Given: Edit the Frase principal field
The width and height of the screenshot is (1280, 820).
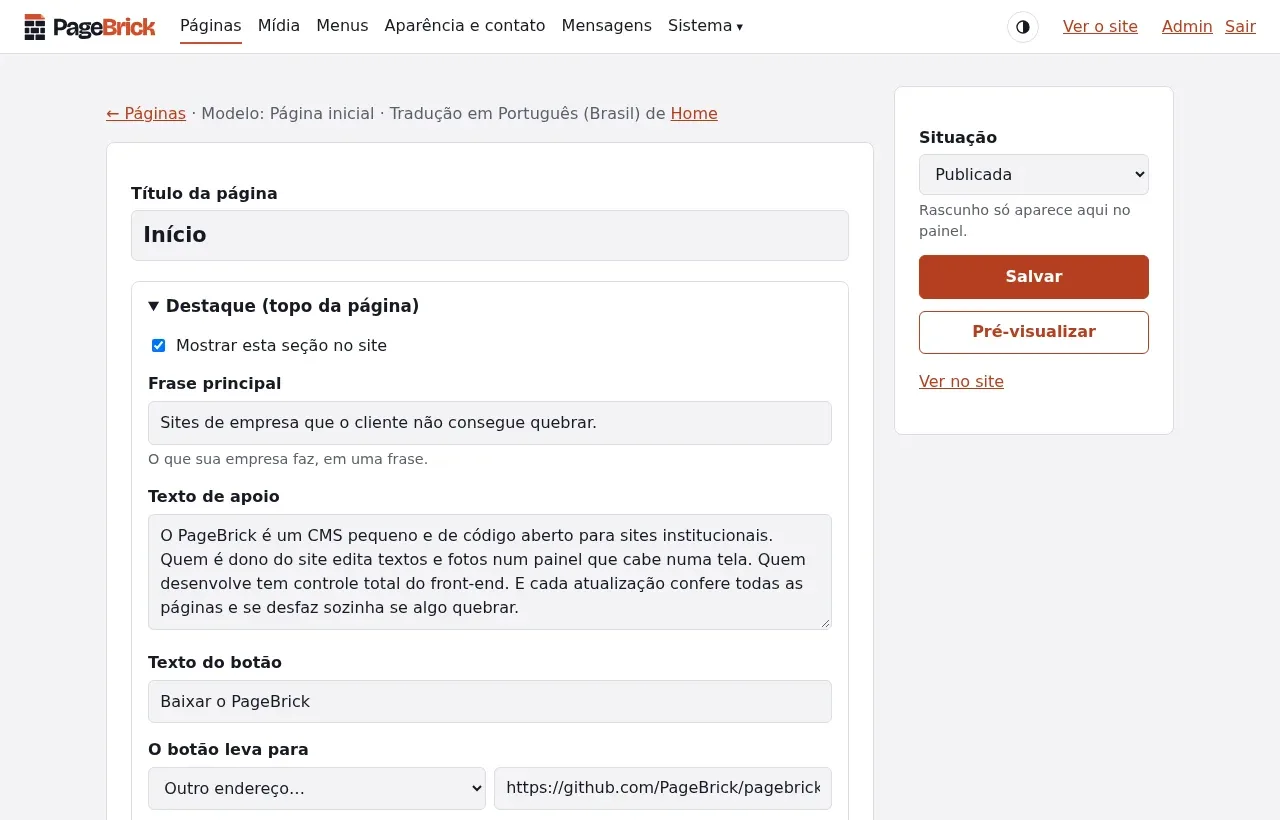Looking at the screenshot, I should click(490, 423).
